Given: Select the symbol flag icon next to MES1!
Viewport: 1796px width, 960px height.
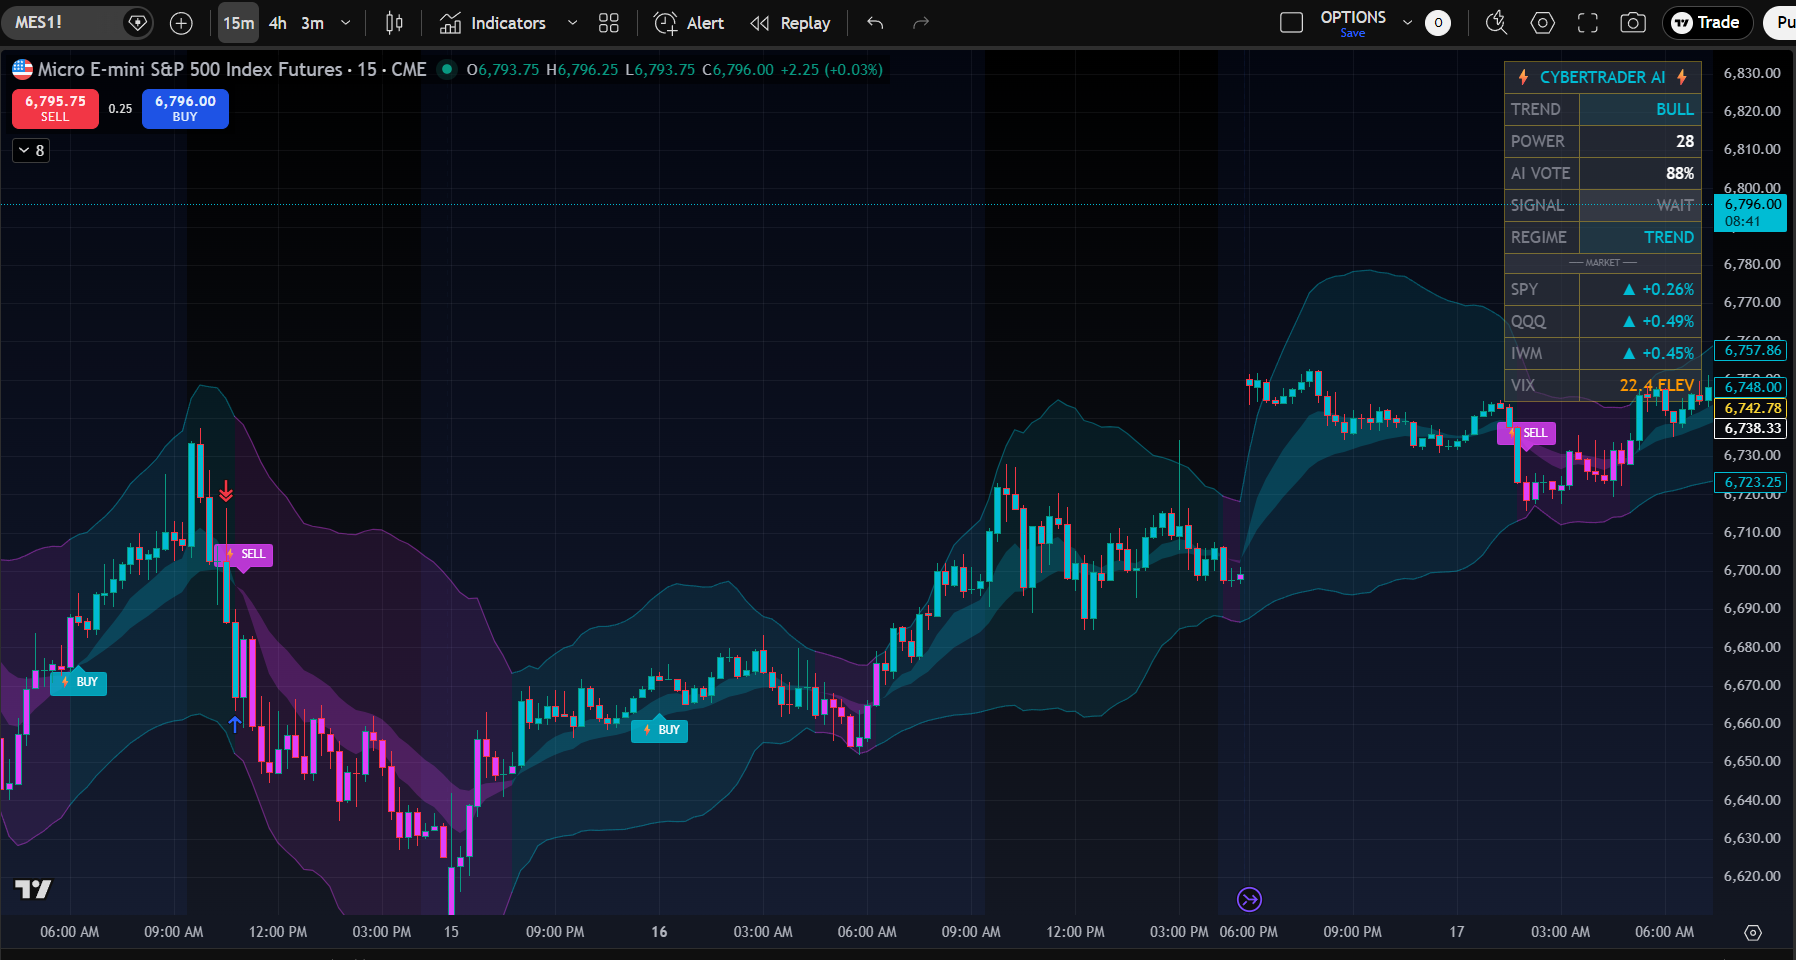Looking at the screenshot, I should coord(137,22).
